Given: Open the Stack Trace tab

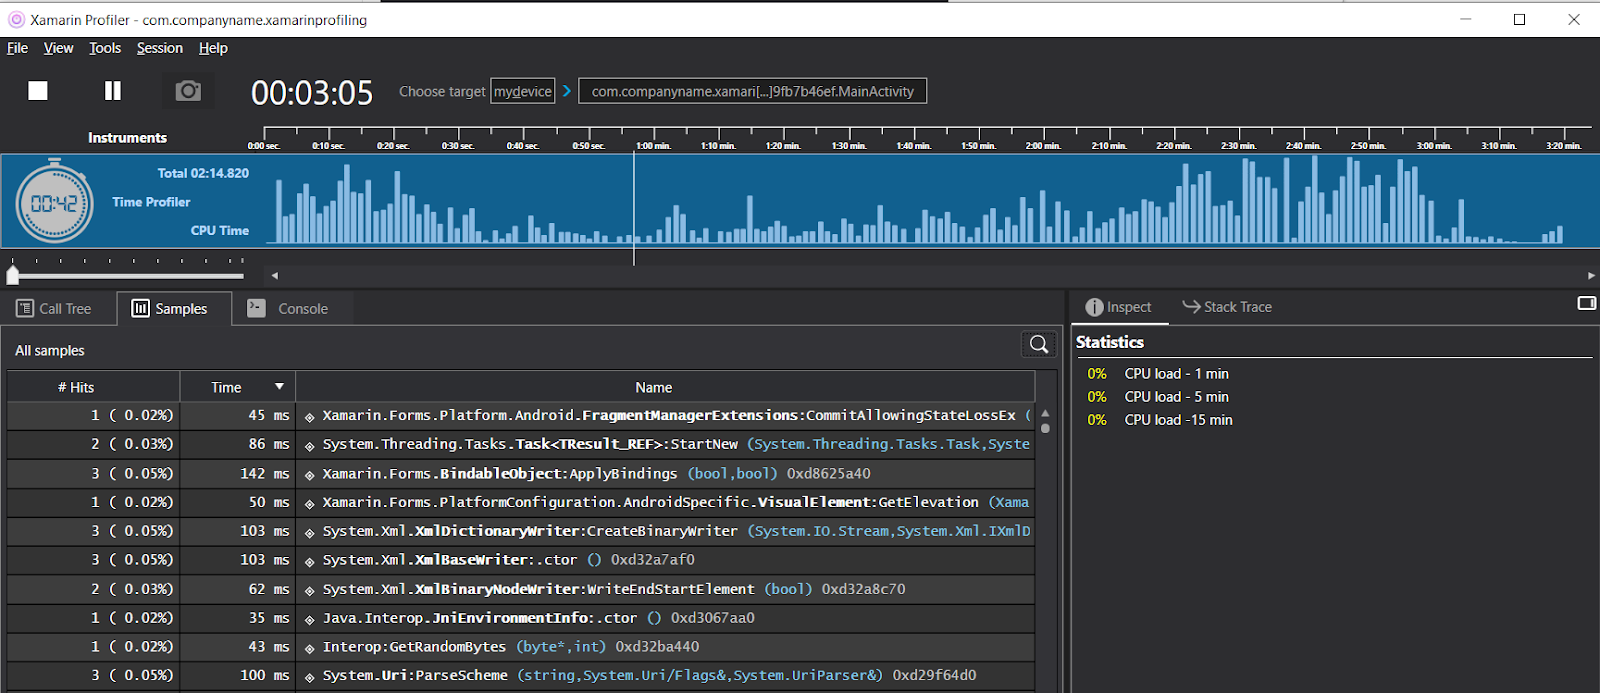Looking at the screenshot, I should click(x=1227, y=307).
